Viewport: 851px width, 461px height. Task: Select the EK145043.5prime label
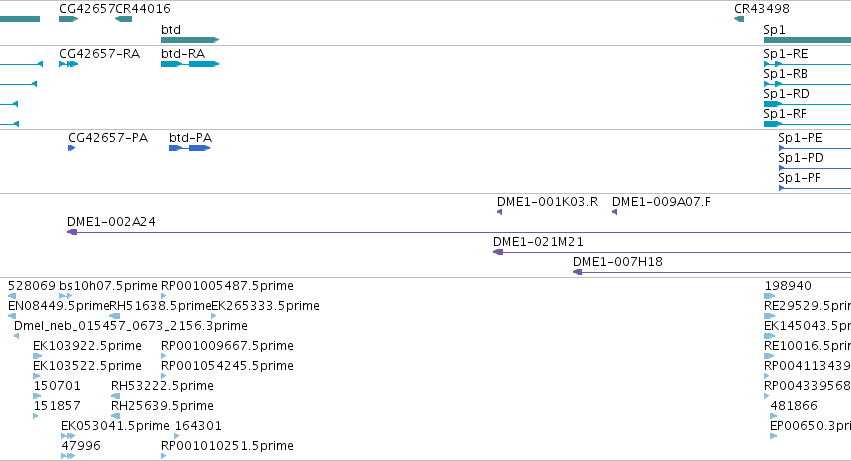(x=808, y=326)
